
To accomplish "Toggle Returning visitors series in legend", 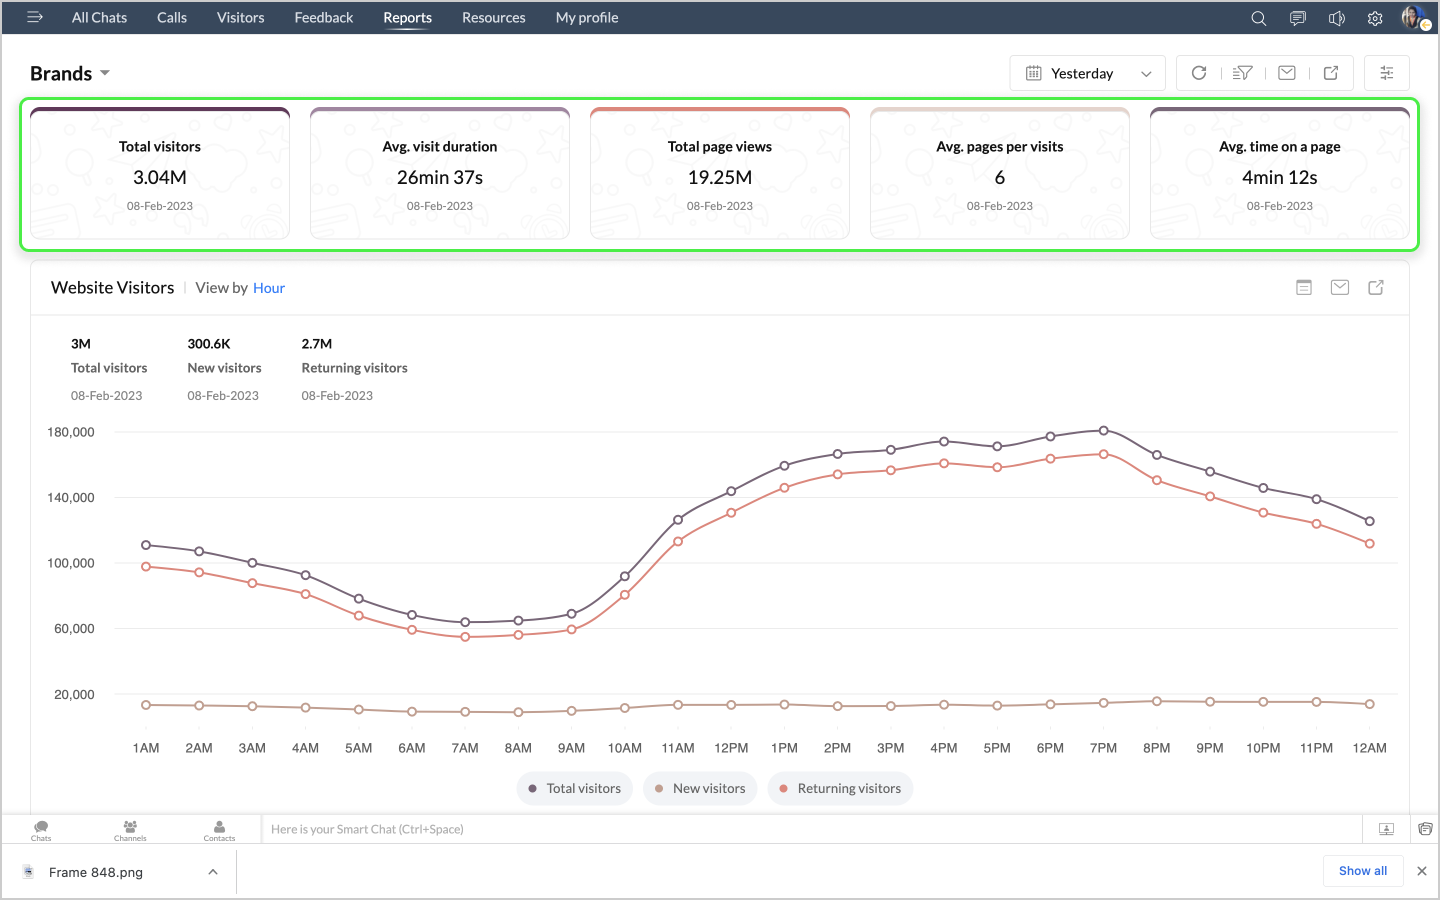I will tap(840, 788).
